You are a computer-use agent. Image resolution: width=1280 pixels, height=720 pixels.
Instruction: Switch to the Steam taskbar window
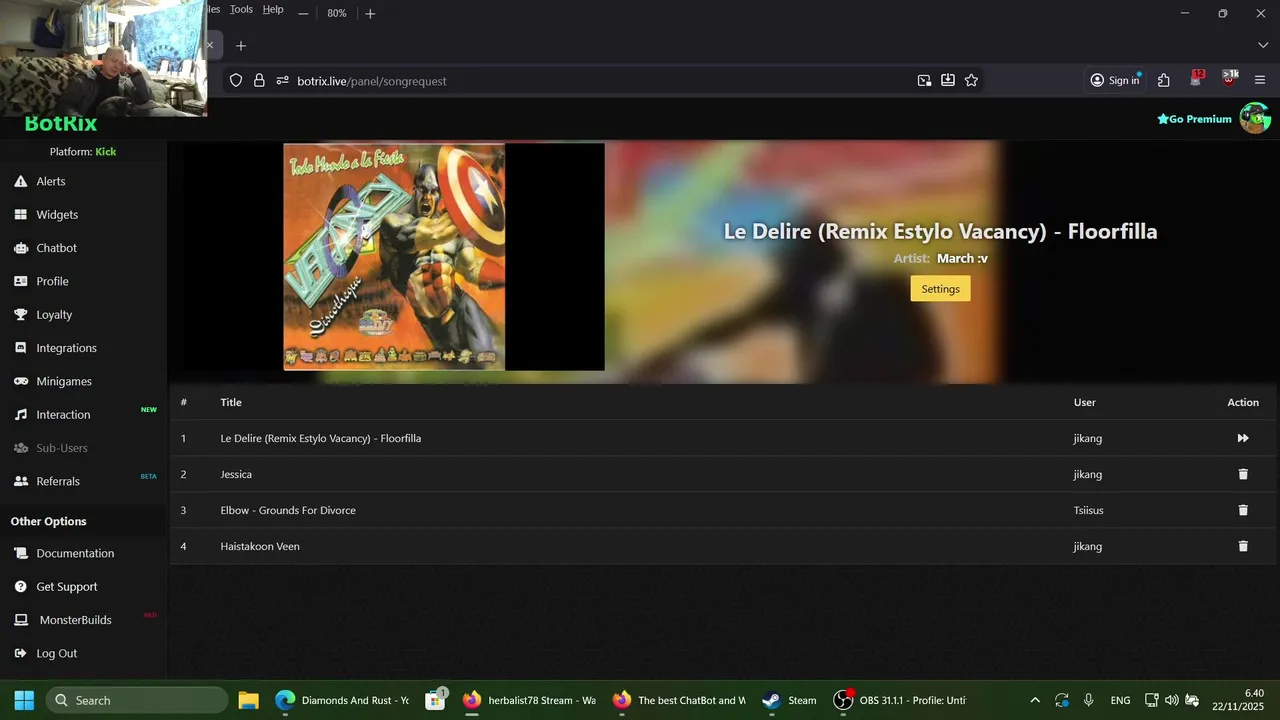[789, 700]
